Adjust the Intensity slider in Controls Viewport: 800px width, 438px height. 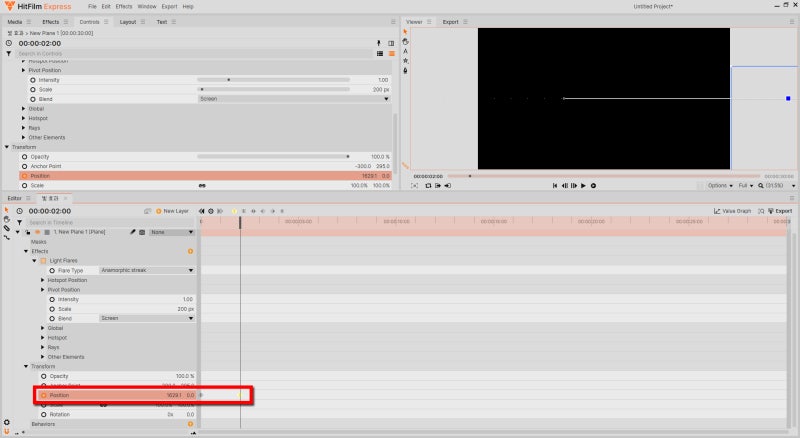pyautogui.click(x=273, y=80)
